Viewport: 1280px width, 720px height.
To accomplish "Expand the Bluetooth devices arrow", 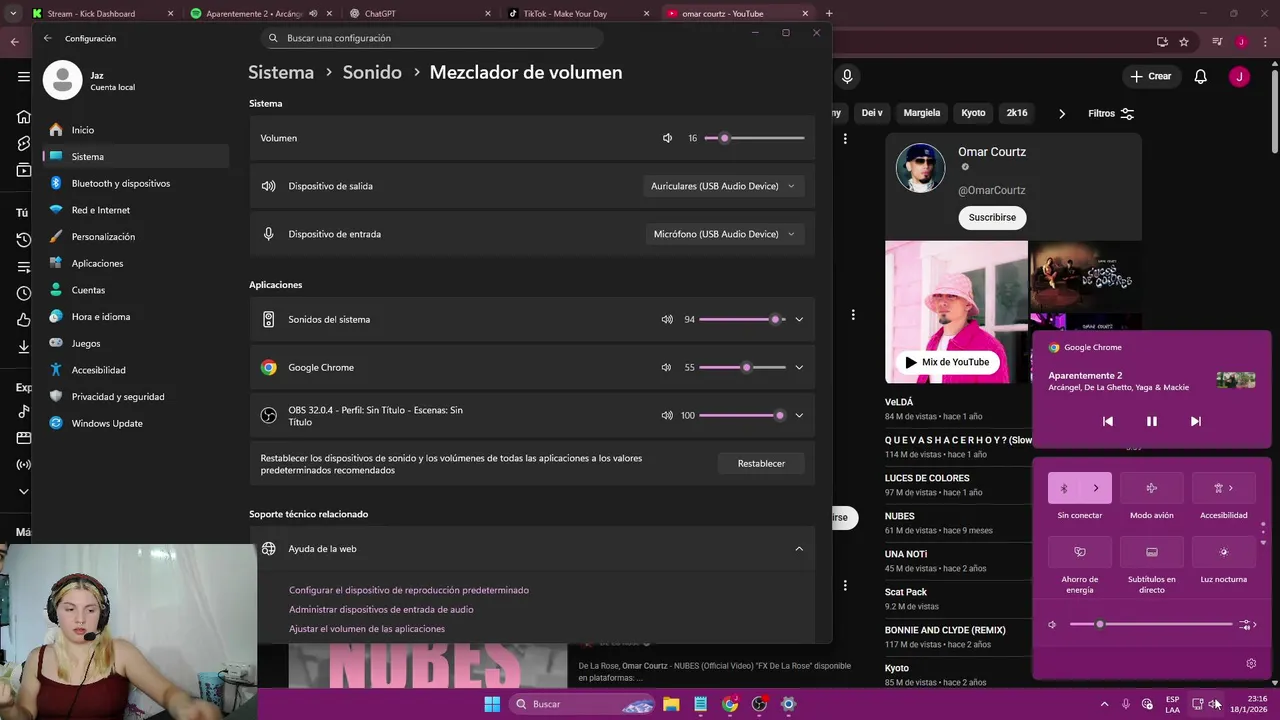I will 1096,488.
